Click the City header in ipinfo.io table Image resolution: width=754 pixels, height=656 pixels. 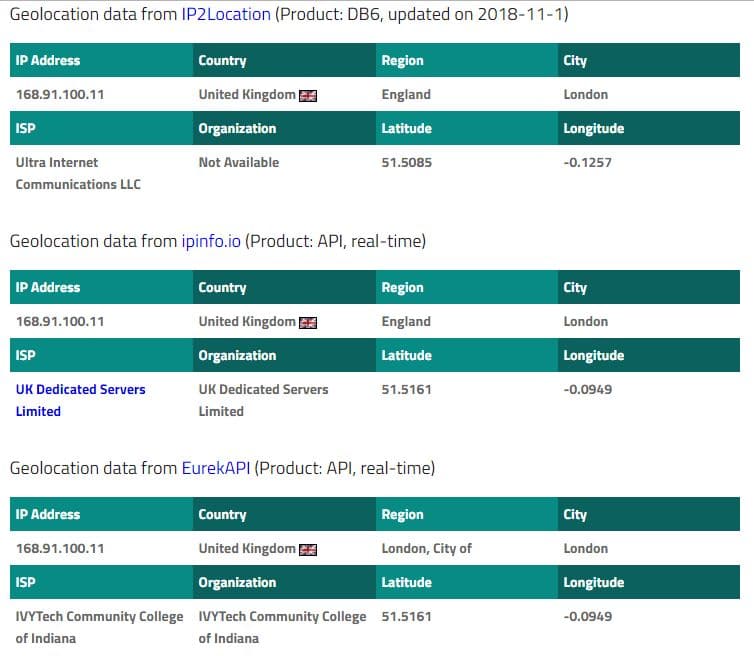[x=649, y=287]
